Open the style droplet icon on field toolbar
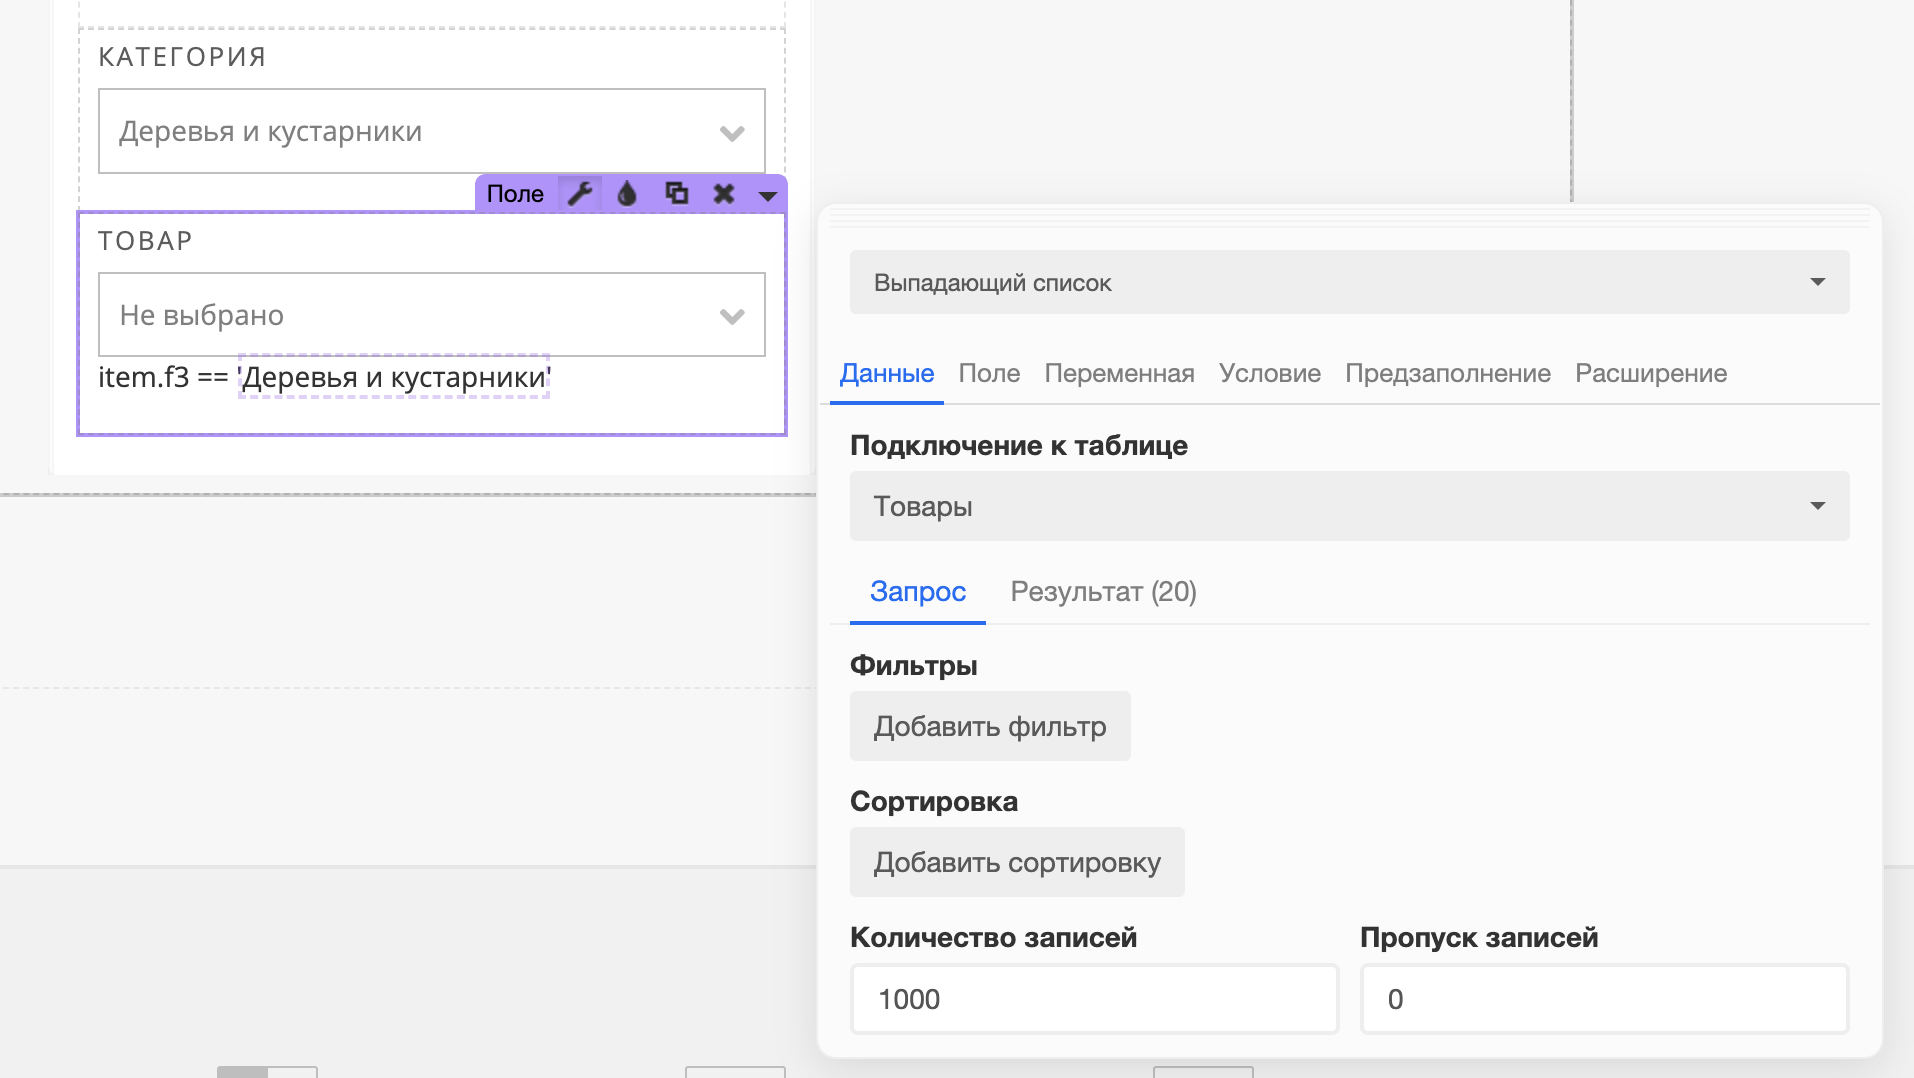1914x1078 pixels. [x=627, y=193]
